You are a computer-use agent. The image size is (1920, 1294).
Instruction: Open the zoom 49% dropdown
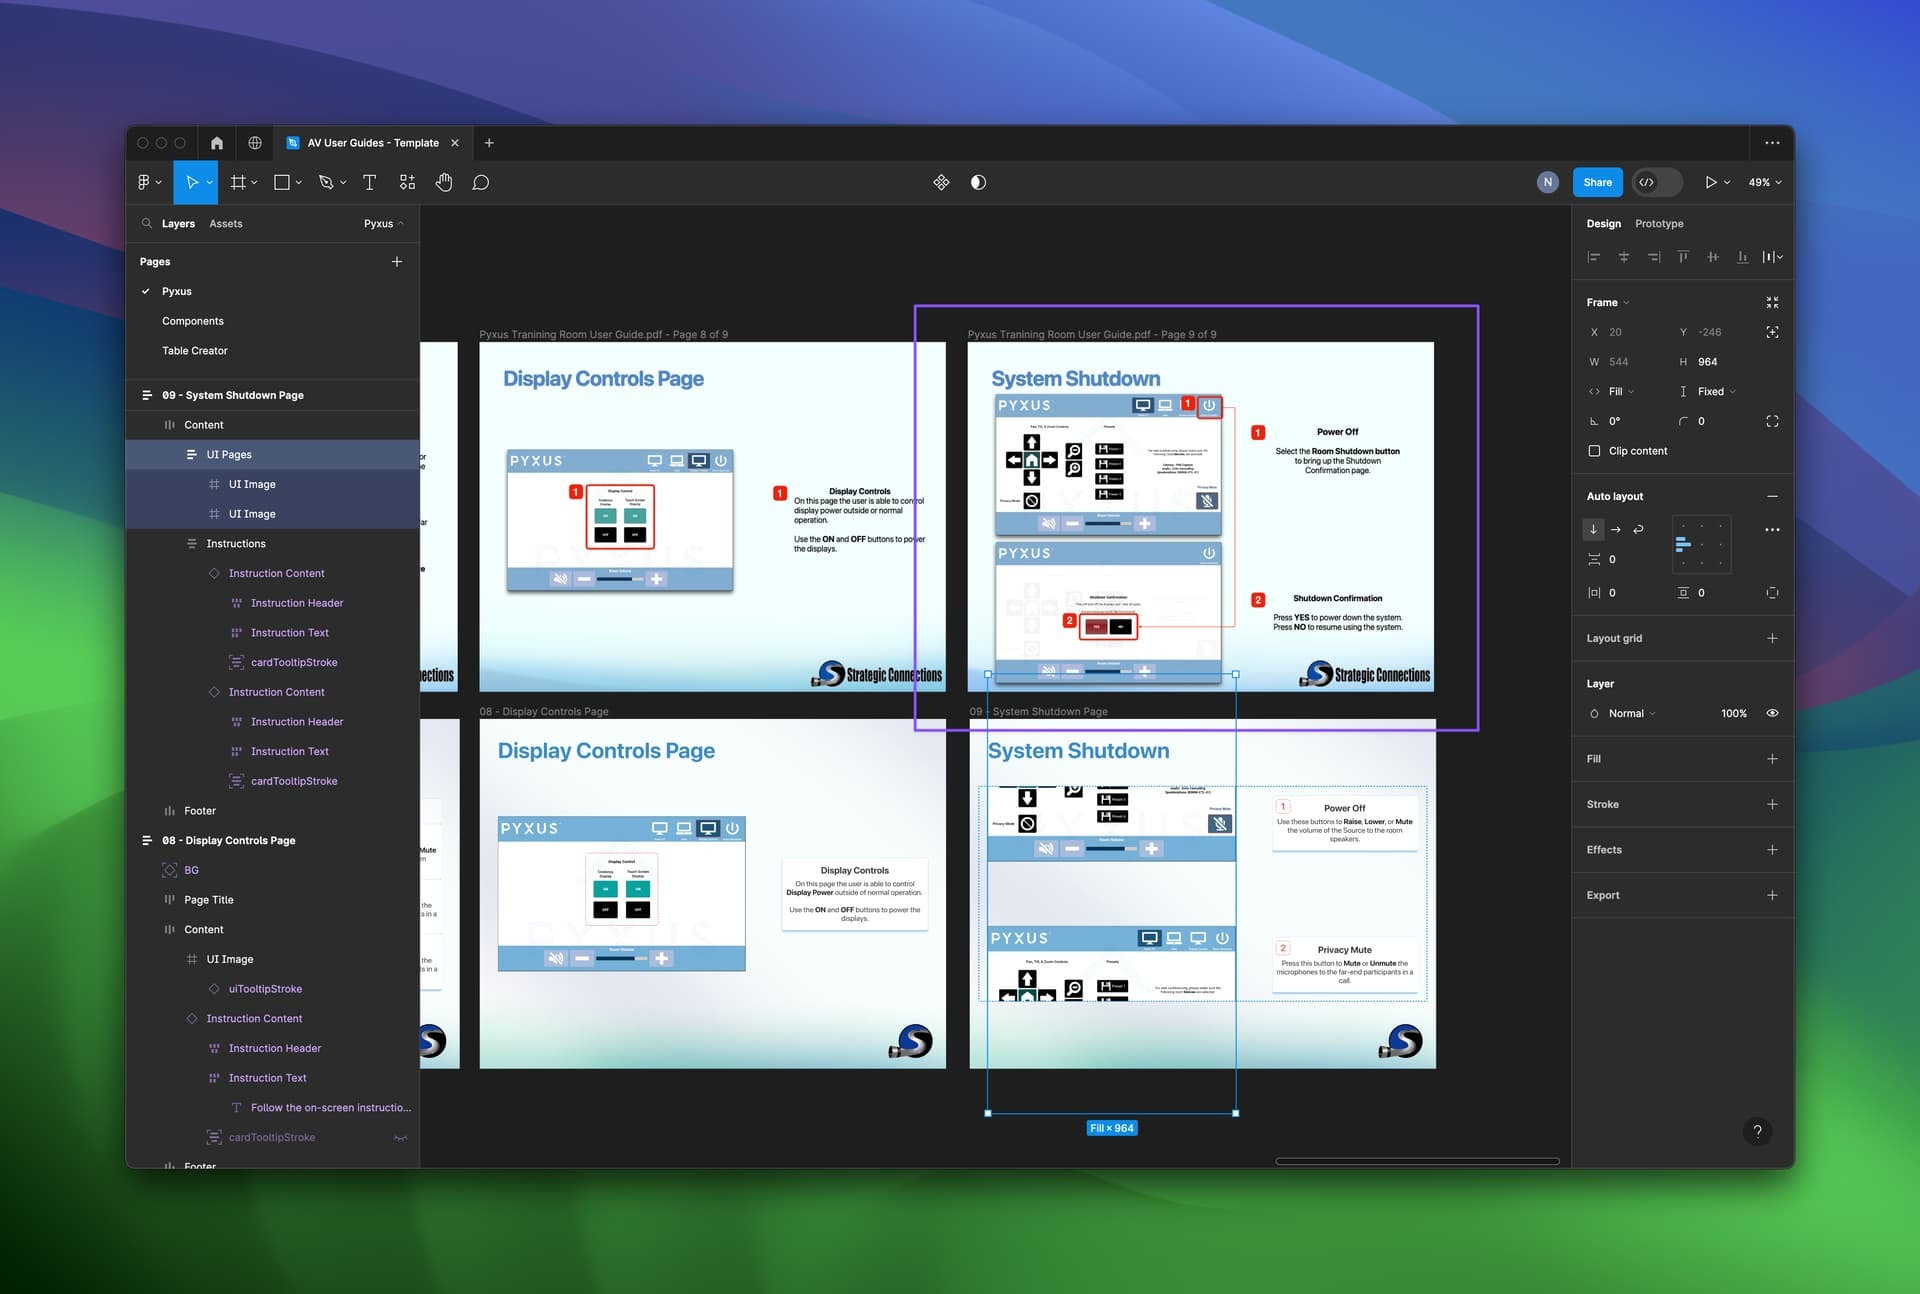(1765, 182)
